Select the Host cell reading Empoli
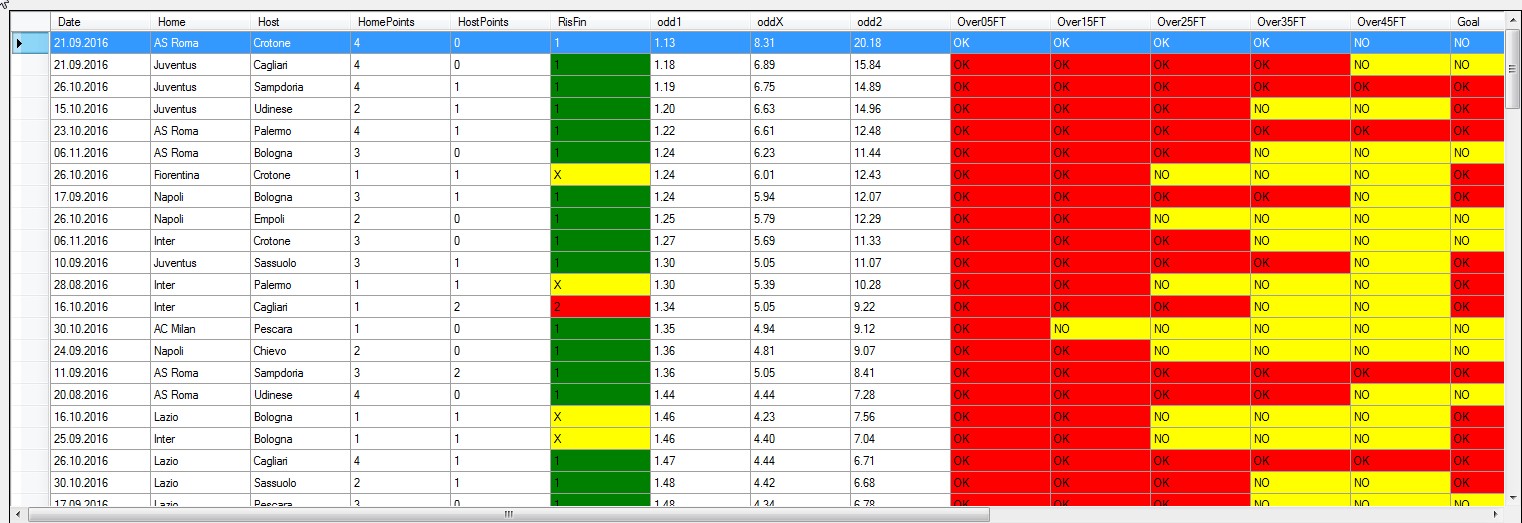The height and width of the screenshot is (523, 1522). (300, 219)
